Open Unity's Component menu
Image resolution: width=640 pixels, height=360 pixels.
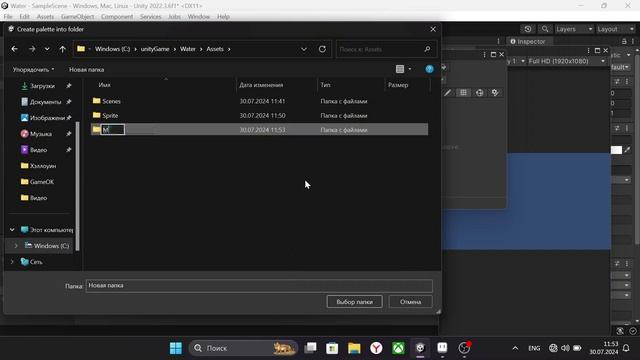117,17
